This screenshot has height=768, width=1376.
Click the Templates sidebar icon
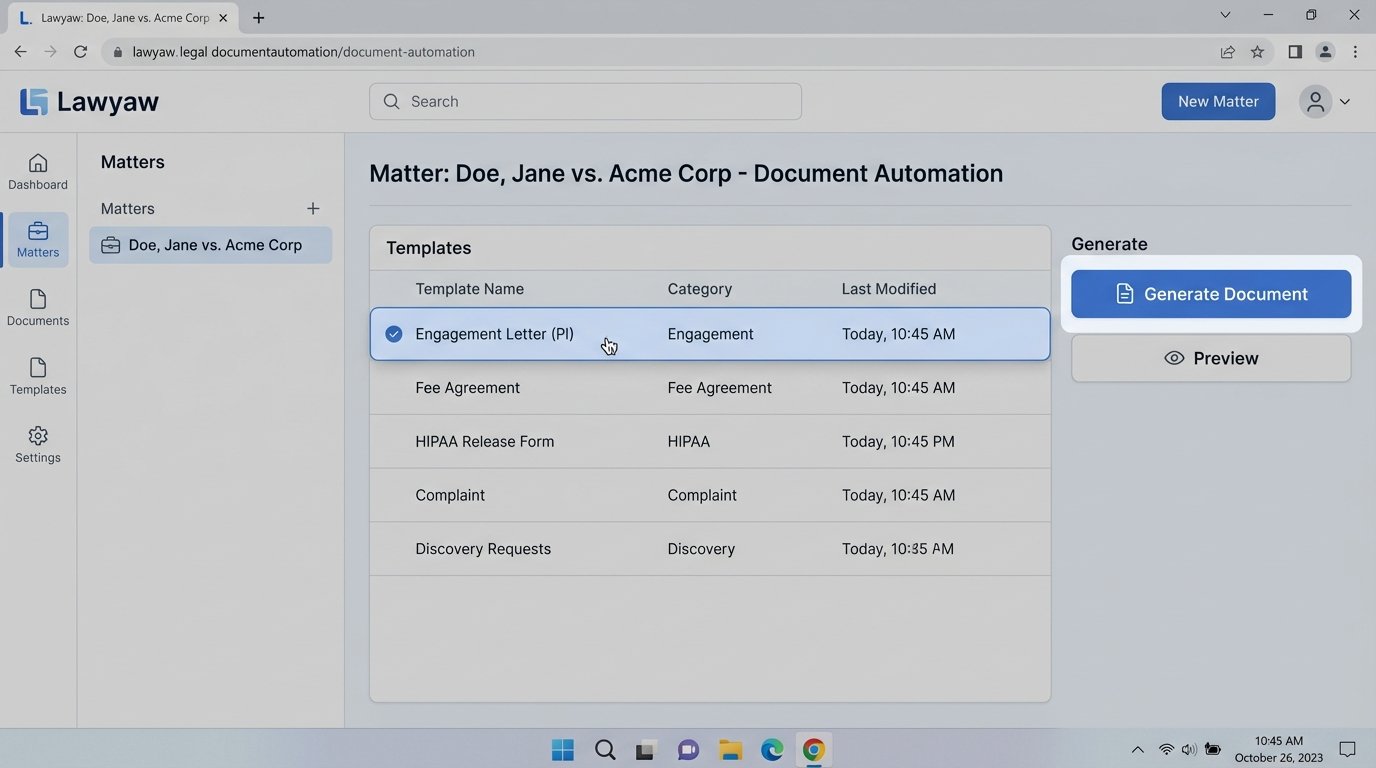click(x=37, y=375)
